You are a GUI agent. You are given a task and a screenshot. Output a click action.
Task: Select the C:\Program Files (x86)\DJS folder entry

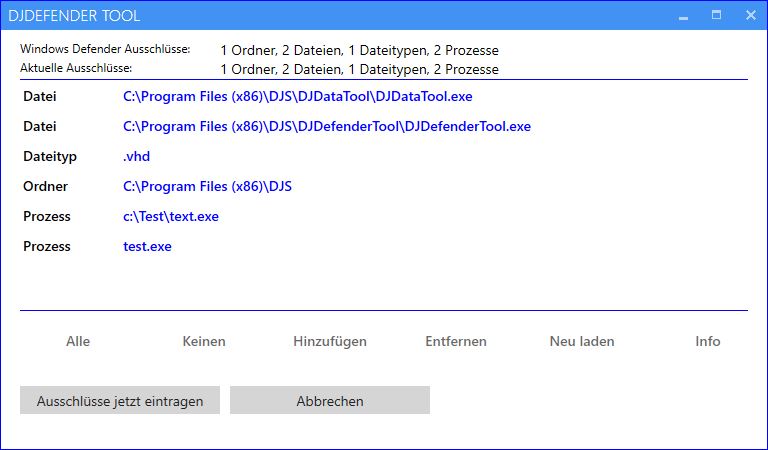tap(207, 187)
